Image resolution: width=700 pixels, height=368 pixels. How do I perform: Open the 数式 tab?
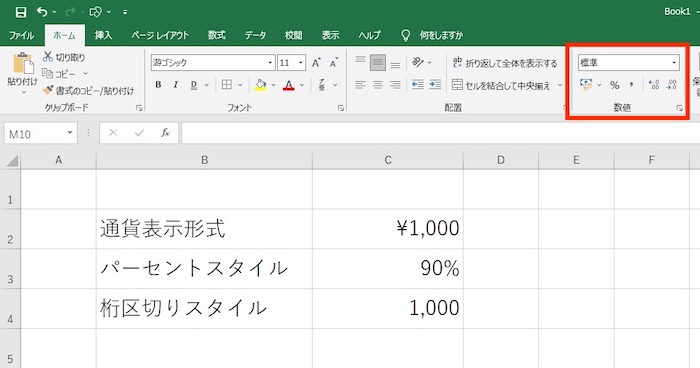tap(217, 35)
